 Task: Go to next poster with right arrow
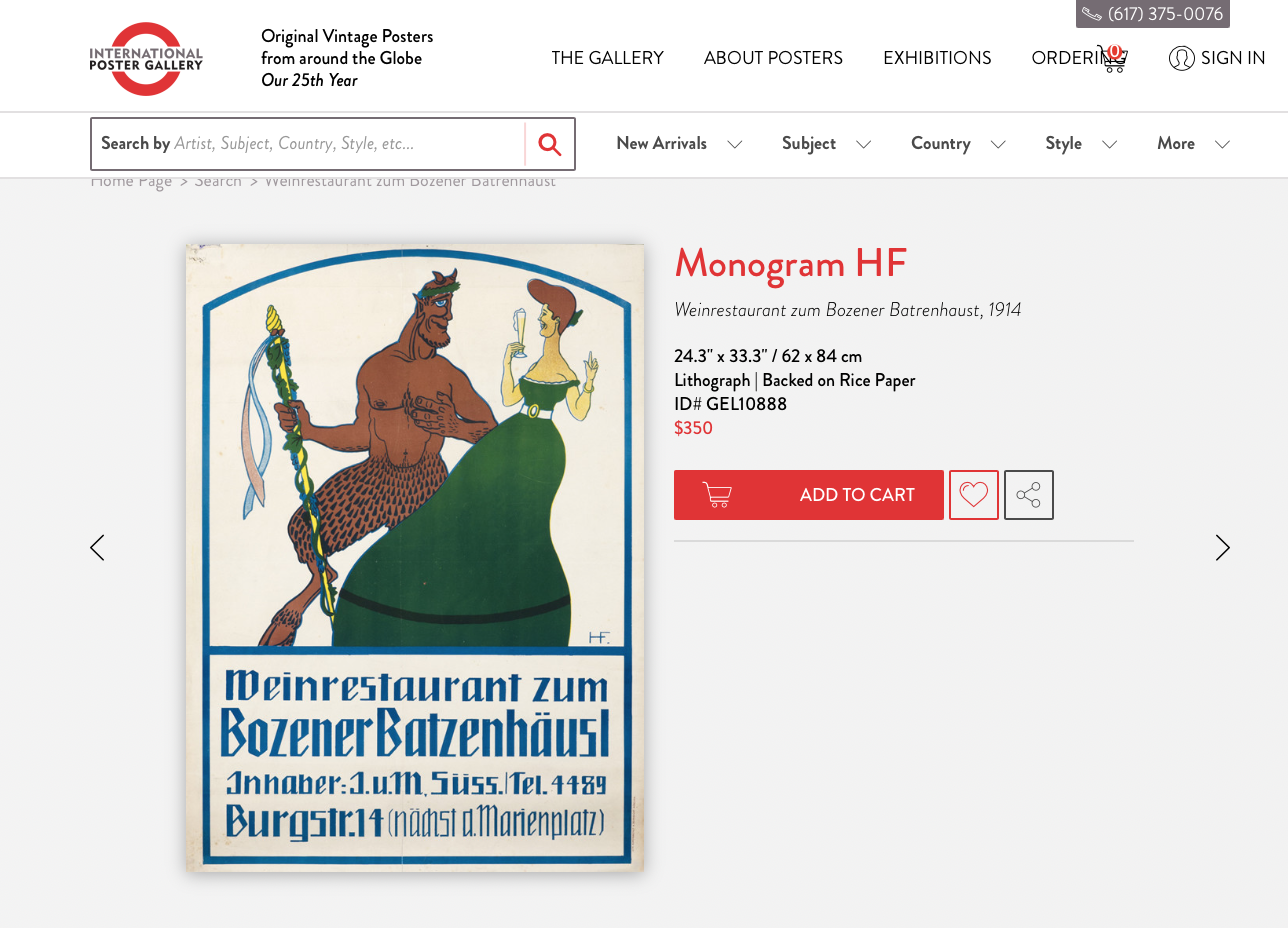(1222, 548)
